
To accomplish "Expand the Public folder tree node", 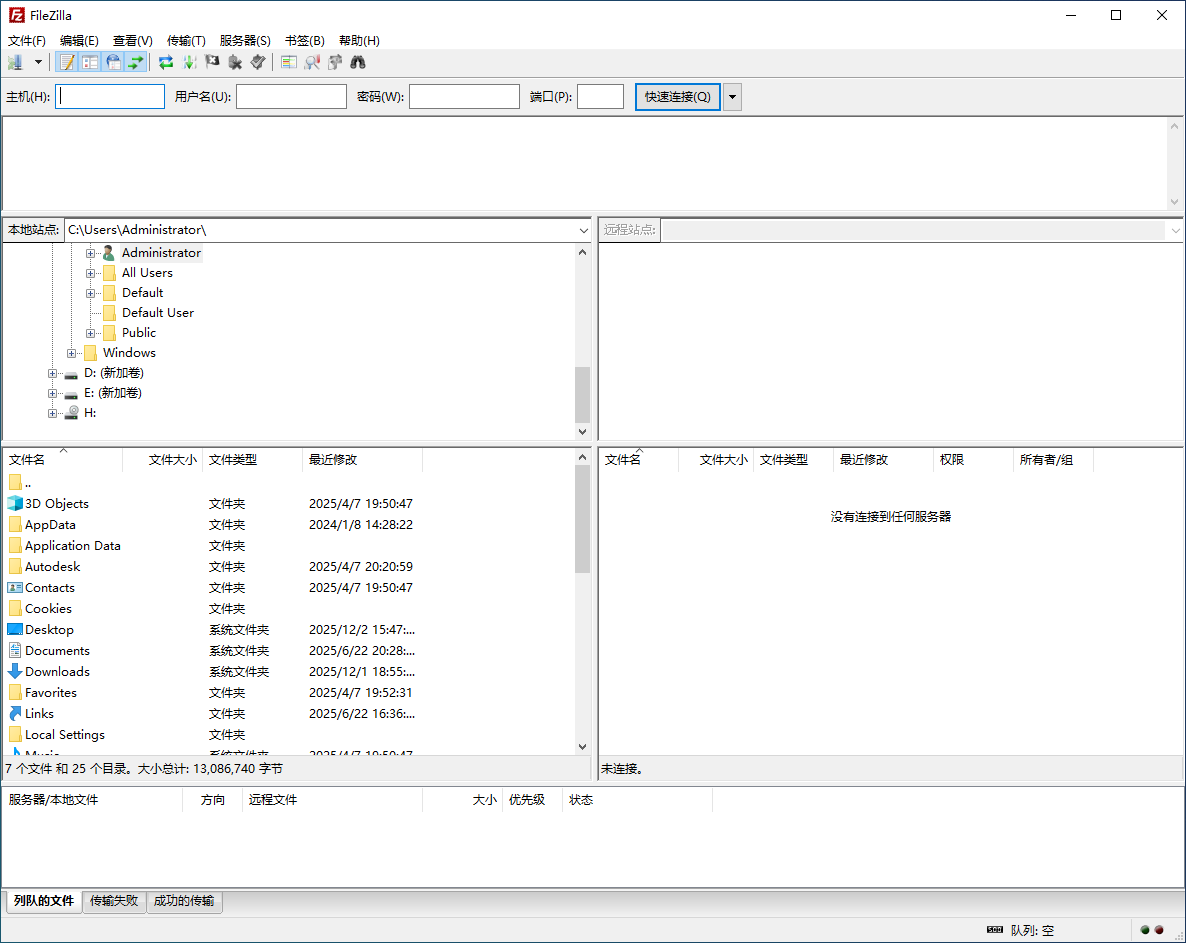I will [x=90, y=333].
